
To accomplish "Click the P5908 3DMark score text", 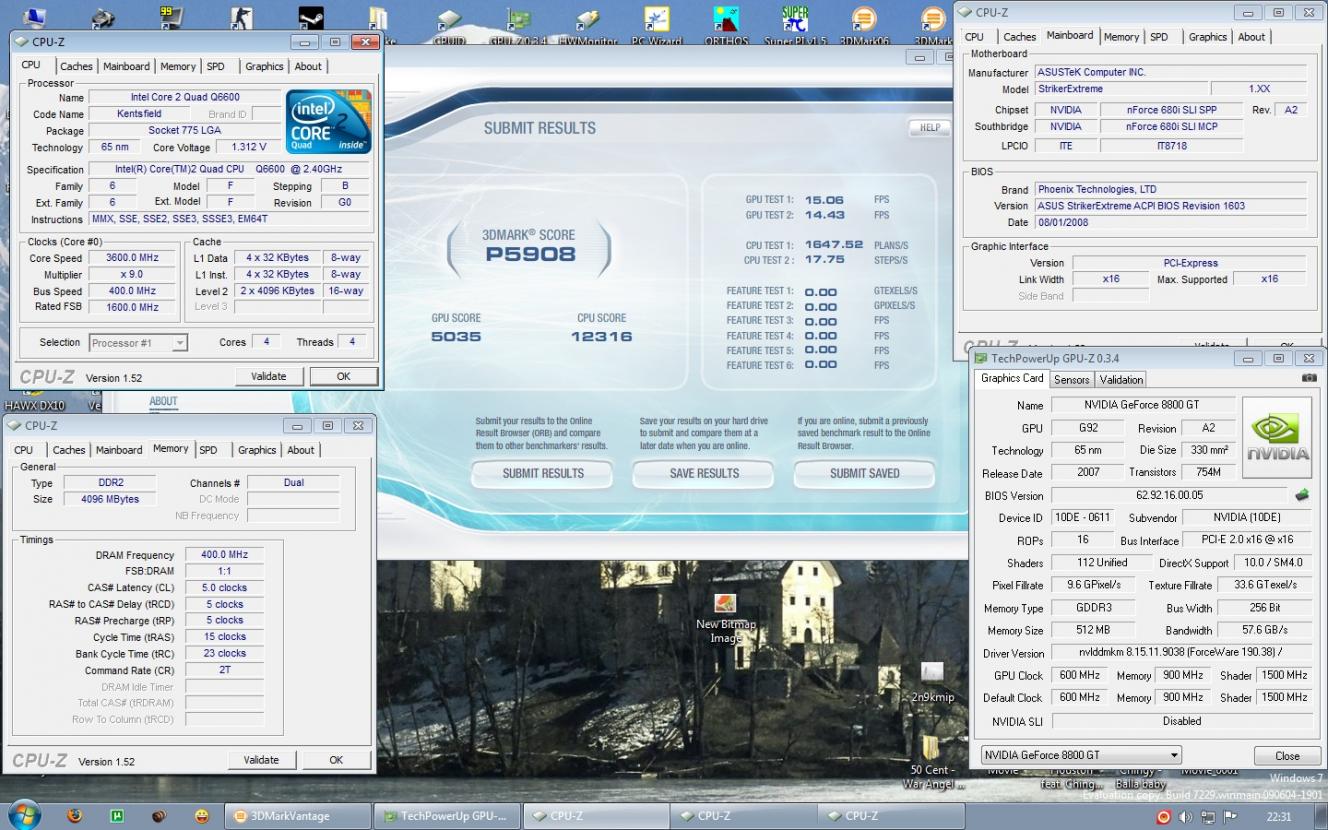I will point(530,254).
